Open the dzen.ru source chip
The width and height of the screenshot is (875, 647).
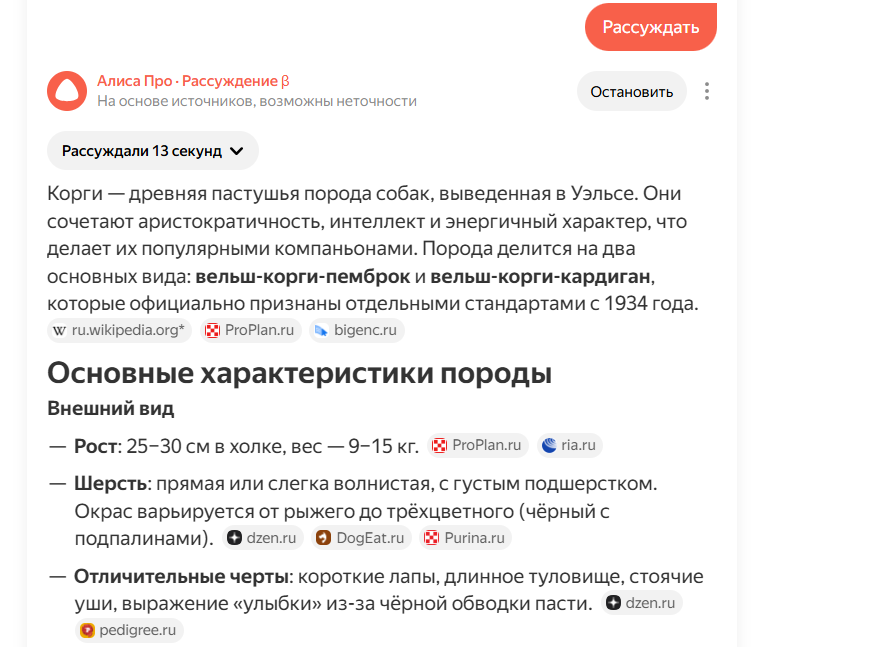pyautogui.click(x=262, y=537)
